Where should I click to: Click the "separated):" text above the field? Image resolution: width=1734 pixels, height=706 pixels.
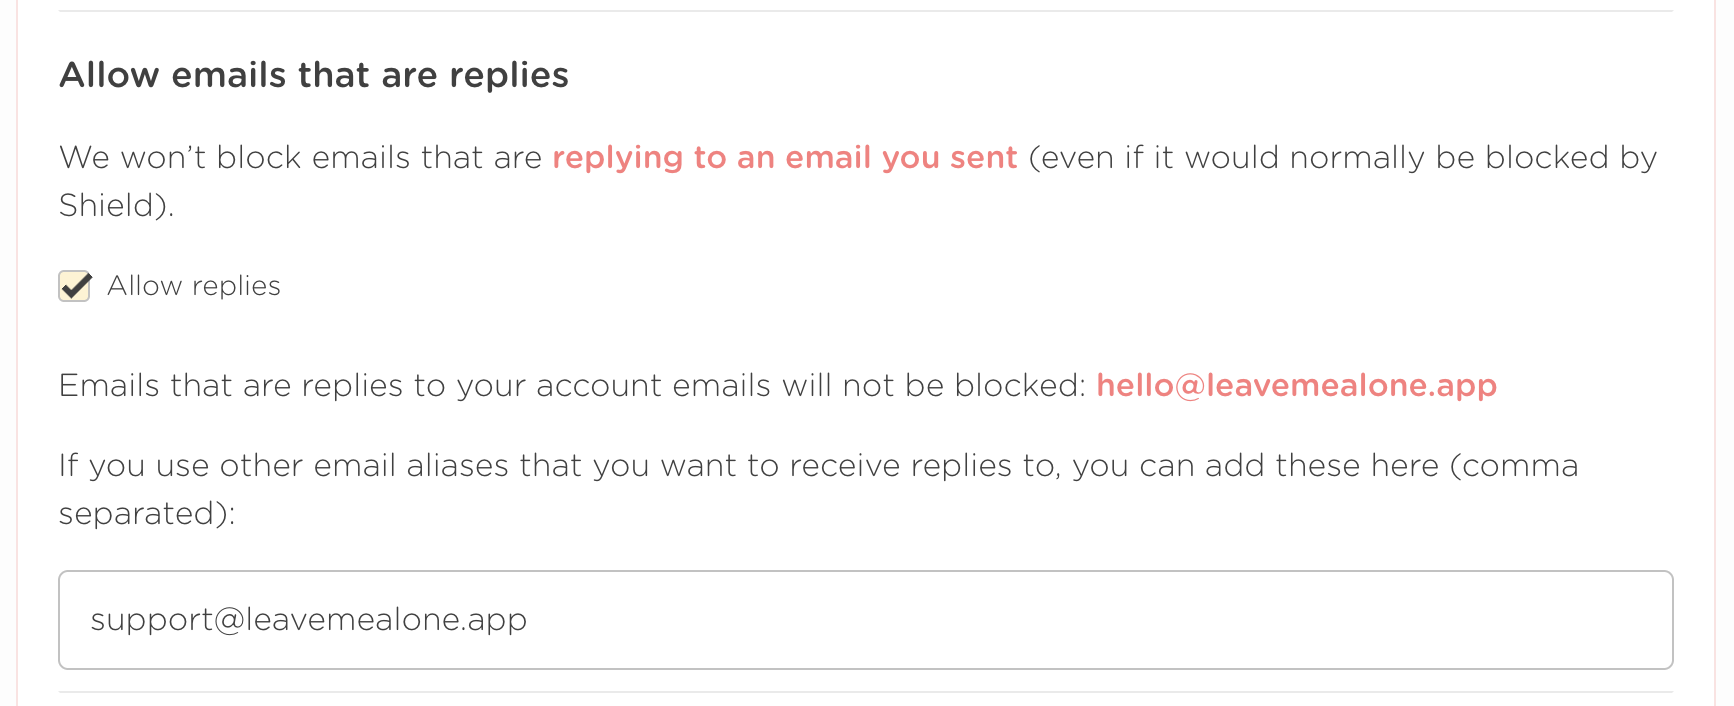click(146, 514)
